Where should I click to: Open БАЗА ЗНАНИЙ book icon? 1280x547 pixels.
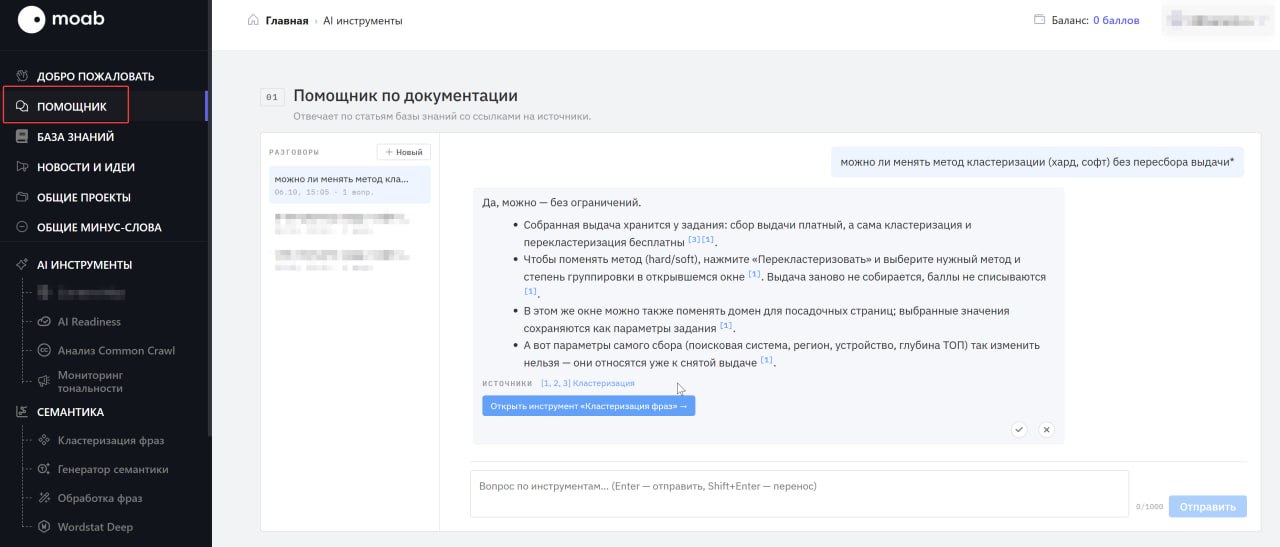[22, 137]
